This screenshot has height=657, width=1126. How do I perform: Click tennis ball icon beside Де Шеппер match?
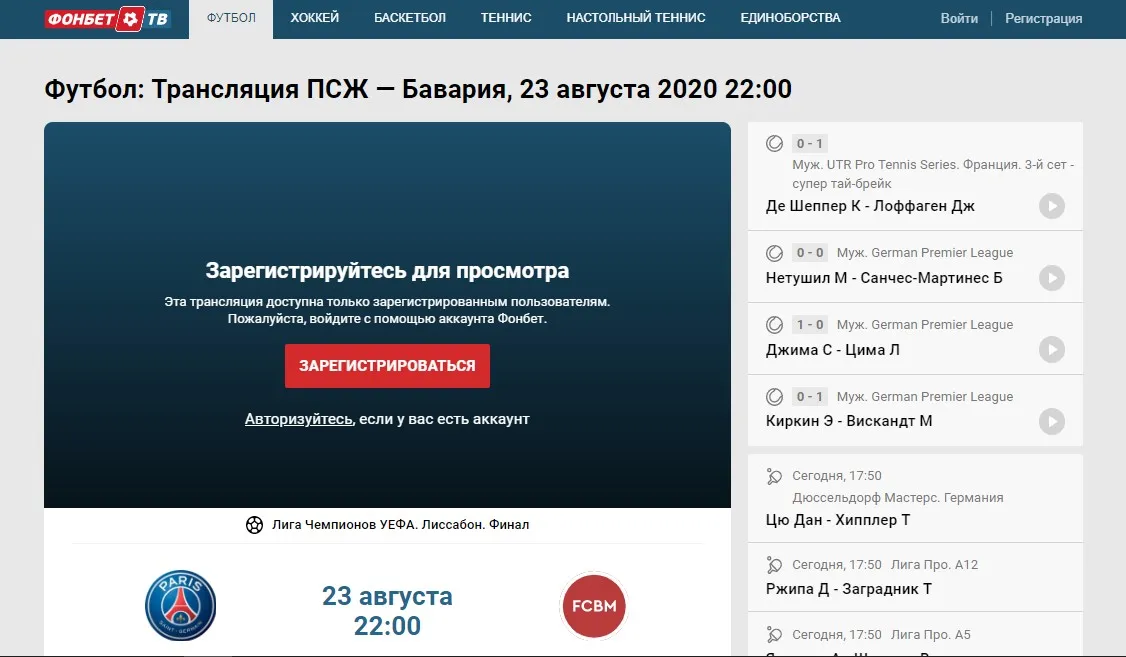point(774,144)
